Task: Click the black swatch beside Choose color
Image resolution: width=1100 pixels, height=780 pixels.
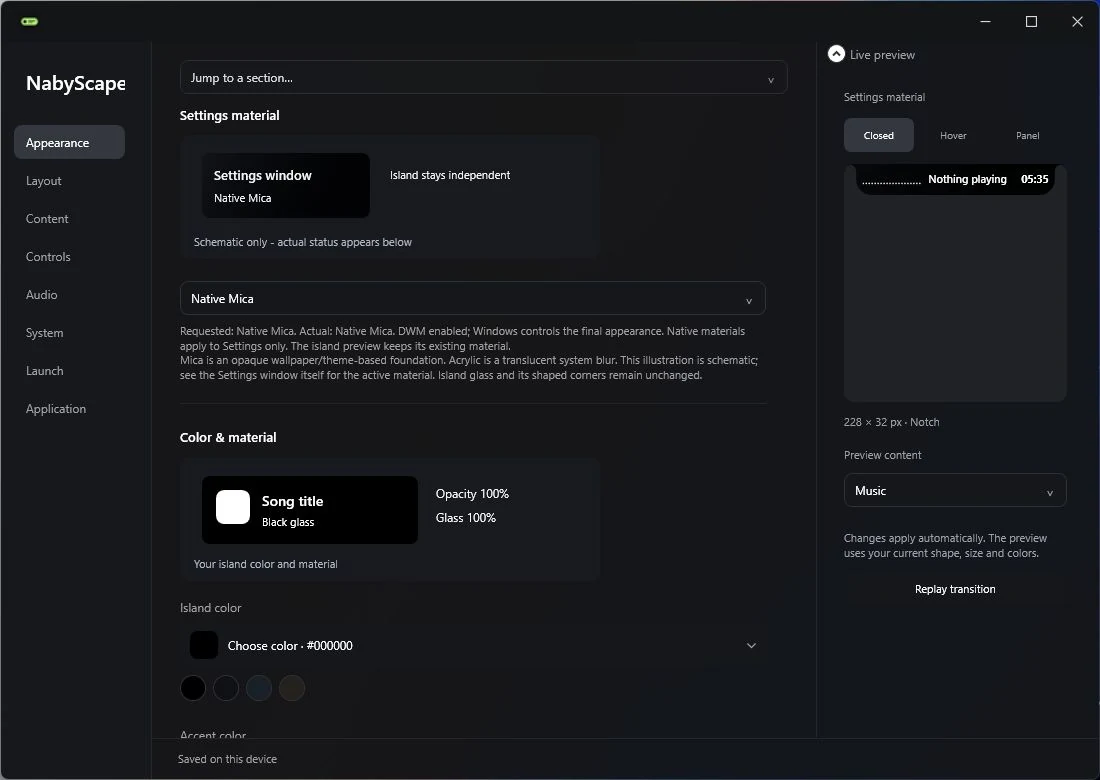Action: click(204, 645)
